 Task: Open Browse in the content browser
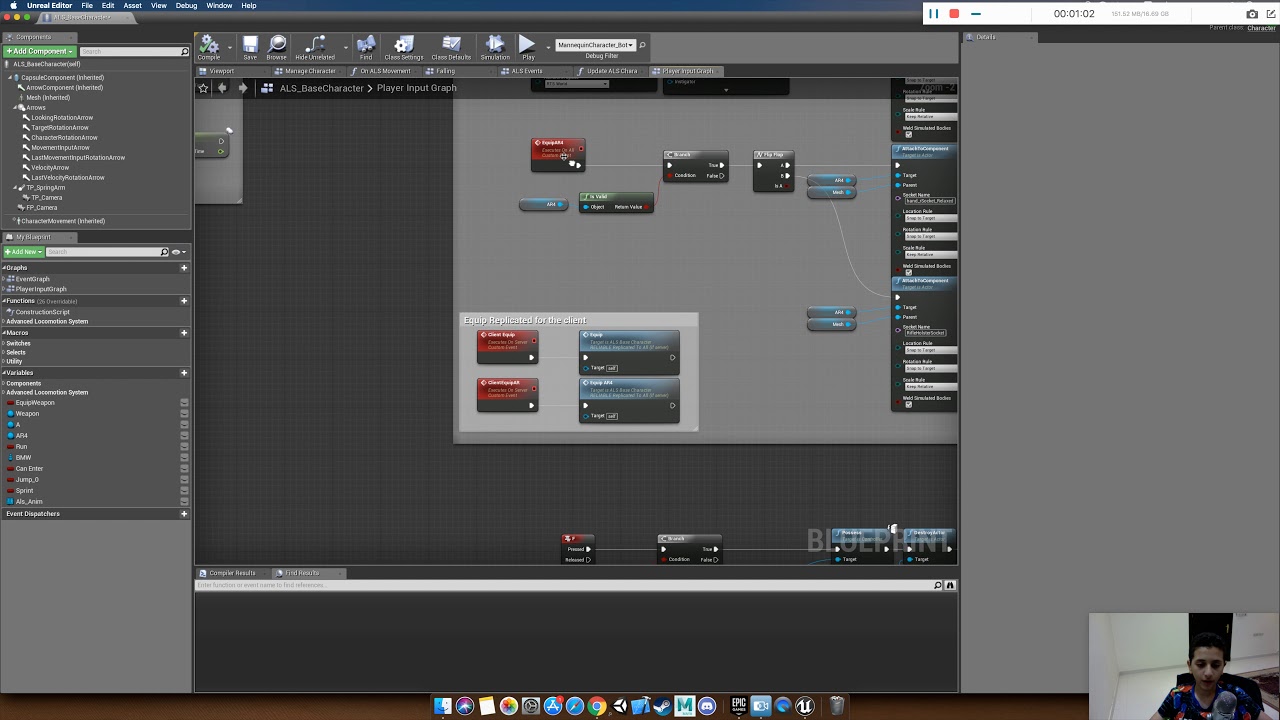point(277,47)
